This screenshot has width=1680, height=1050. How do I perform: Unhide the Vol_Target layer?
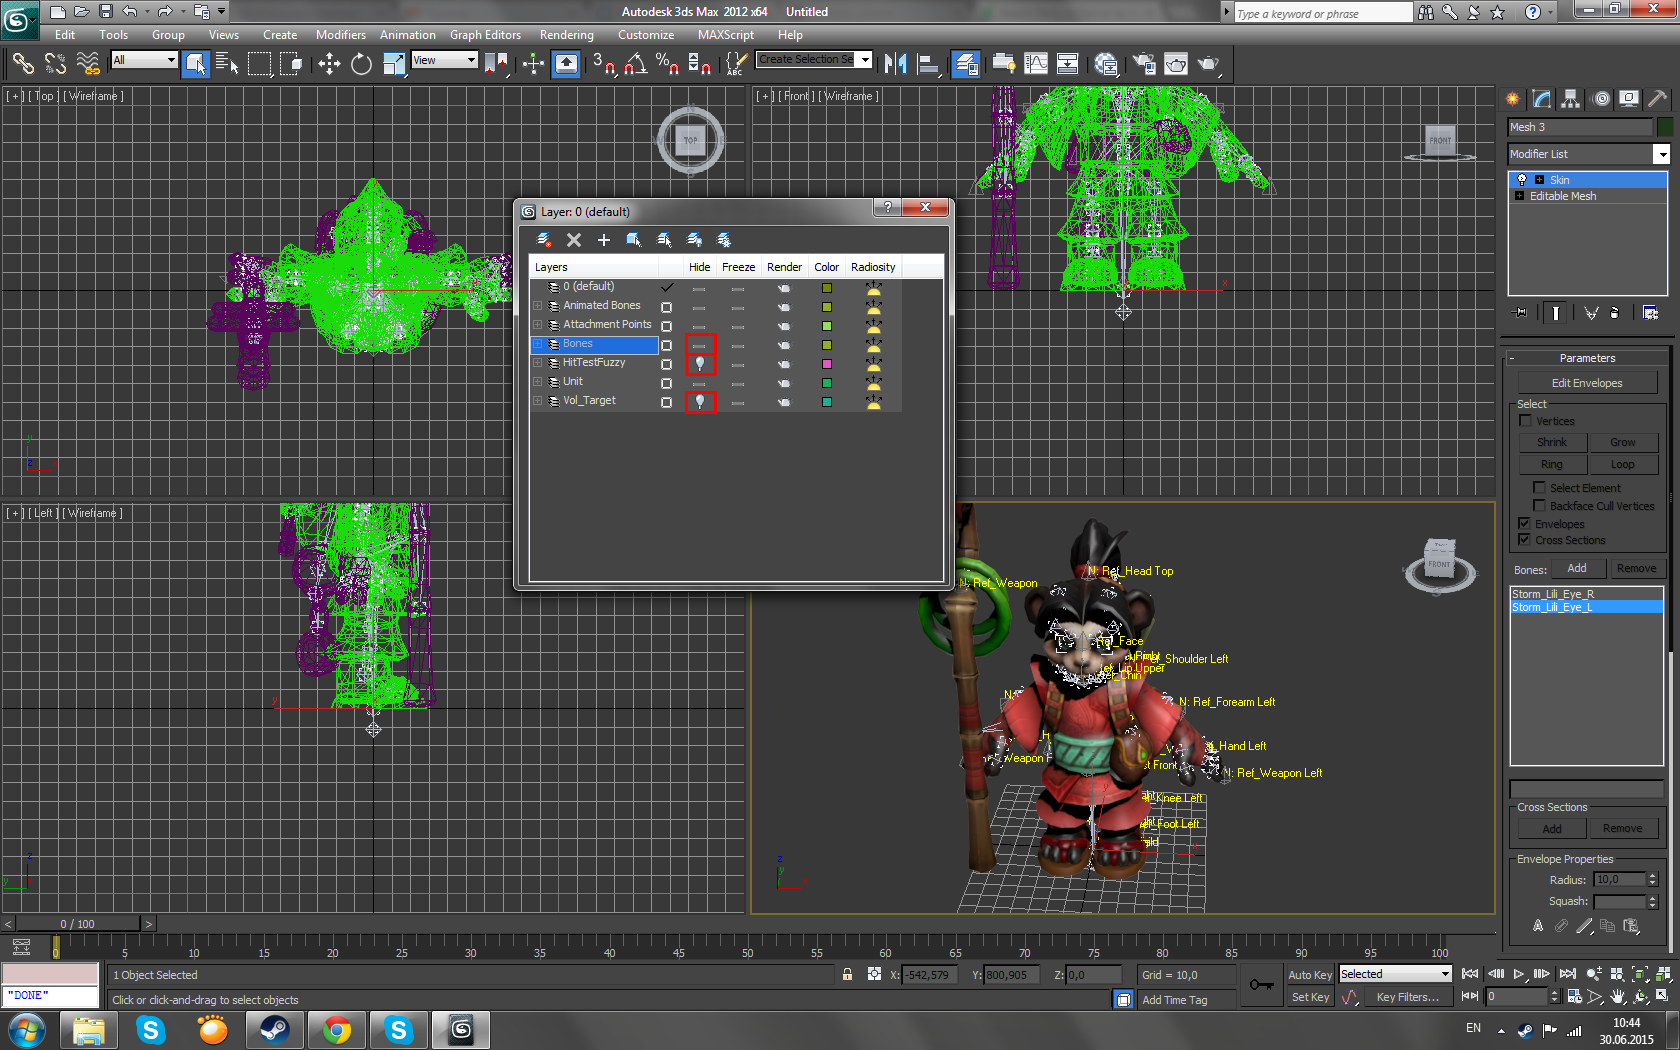(x=700, y=402)
